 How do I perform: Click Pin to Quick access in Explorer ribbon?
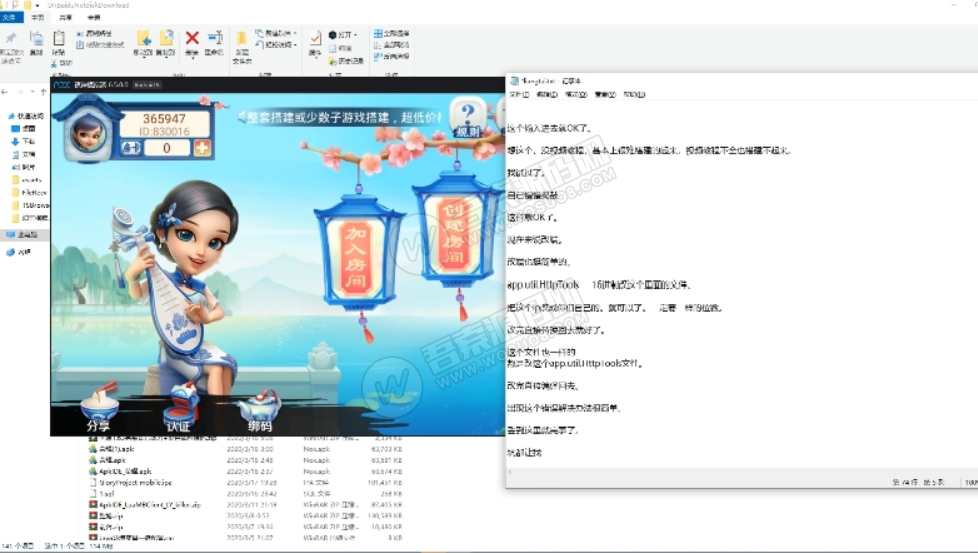(x=11, y=47)
